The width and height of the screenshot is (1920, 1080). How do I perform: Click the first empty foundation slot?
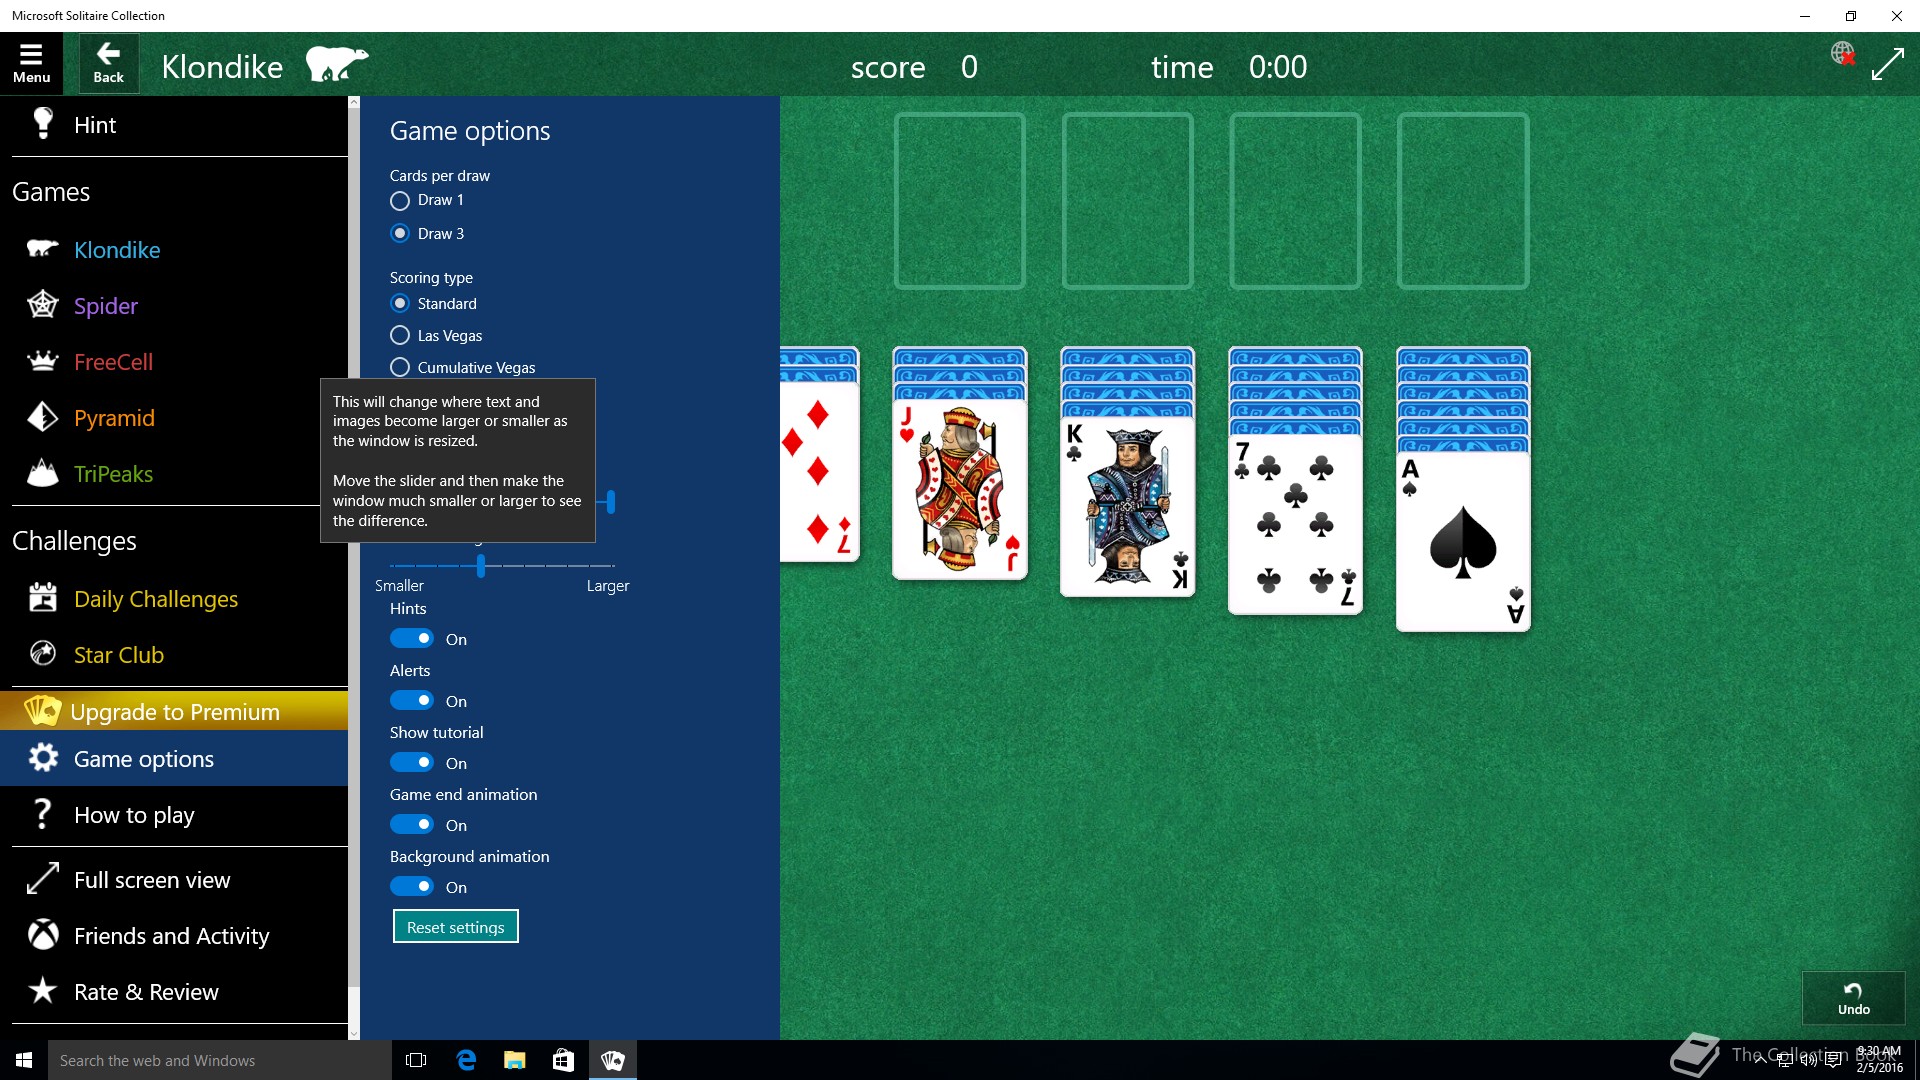click(959, 200)
